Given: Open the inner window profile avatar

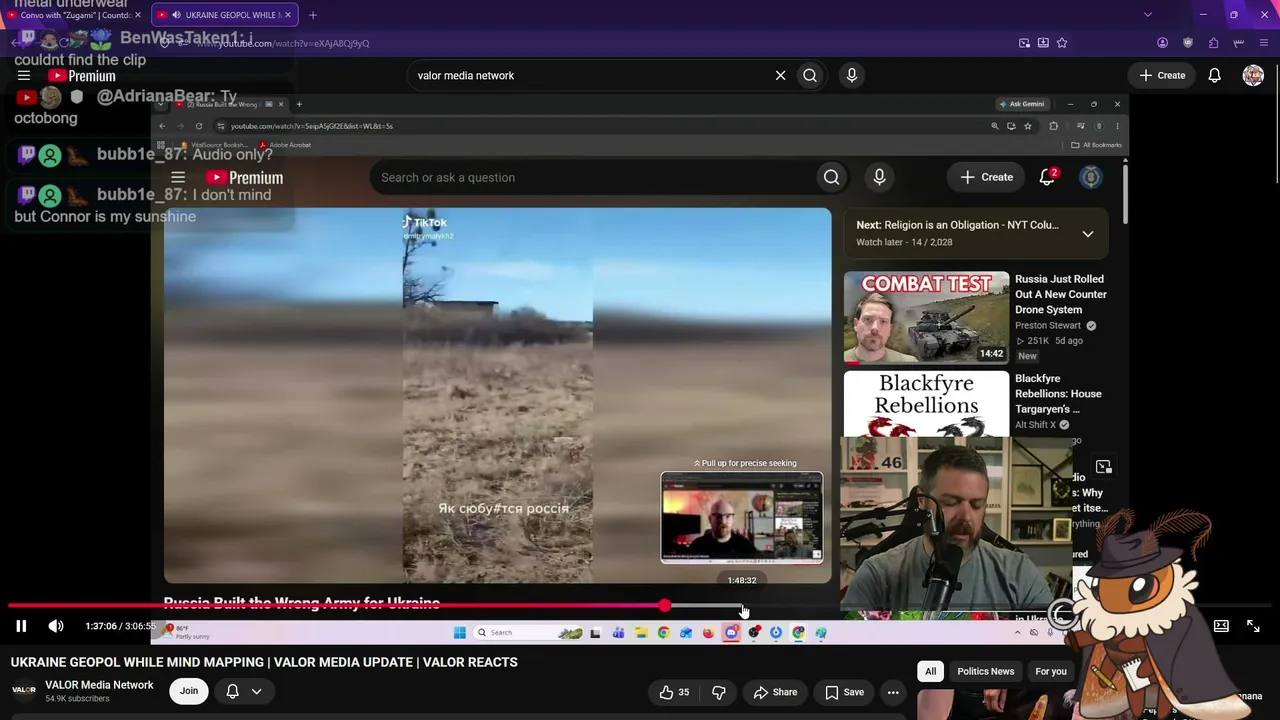Looking at the screenshot, I should (x=1091, y=177).
